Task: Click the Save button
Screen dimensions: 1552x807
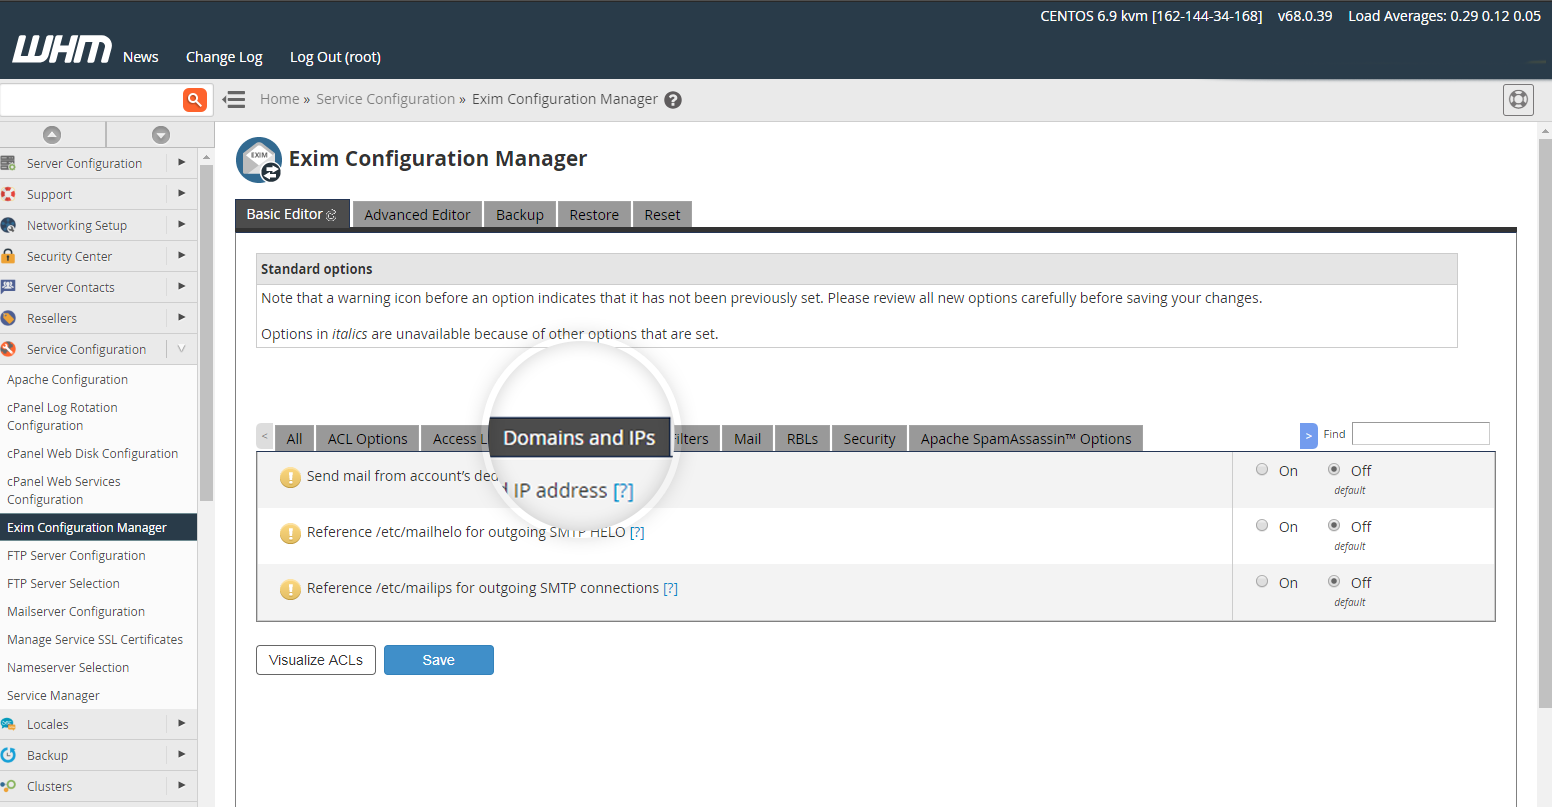Action: pyautogui.click(x=438, y=660)
